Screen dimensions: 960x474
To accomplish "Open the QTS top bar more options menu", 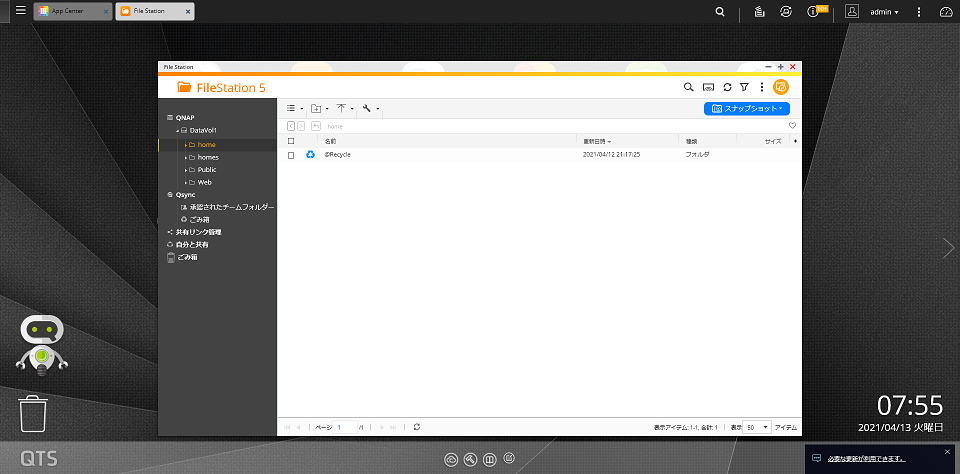I will 918,12.
